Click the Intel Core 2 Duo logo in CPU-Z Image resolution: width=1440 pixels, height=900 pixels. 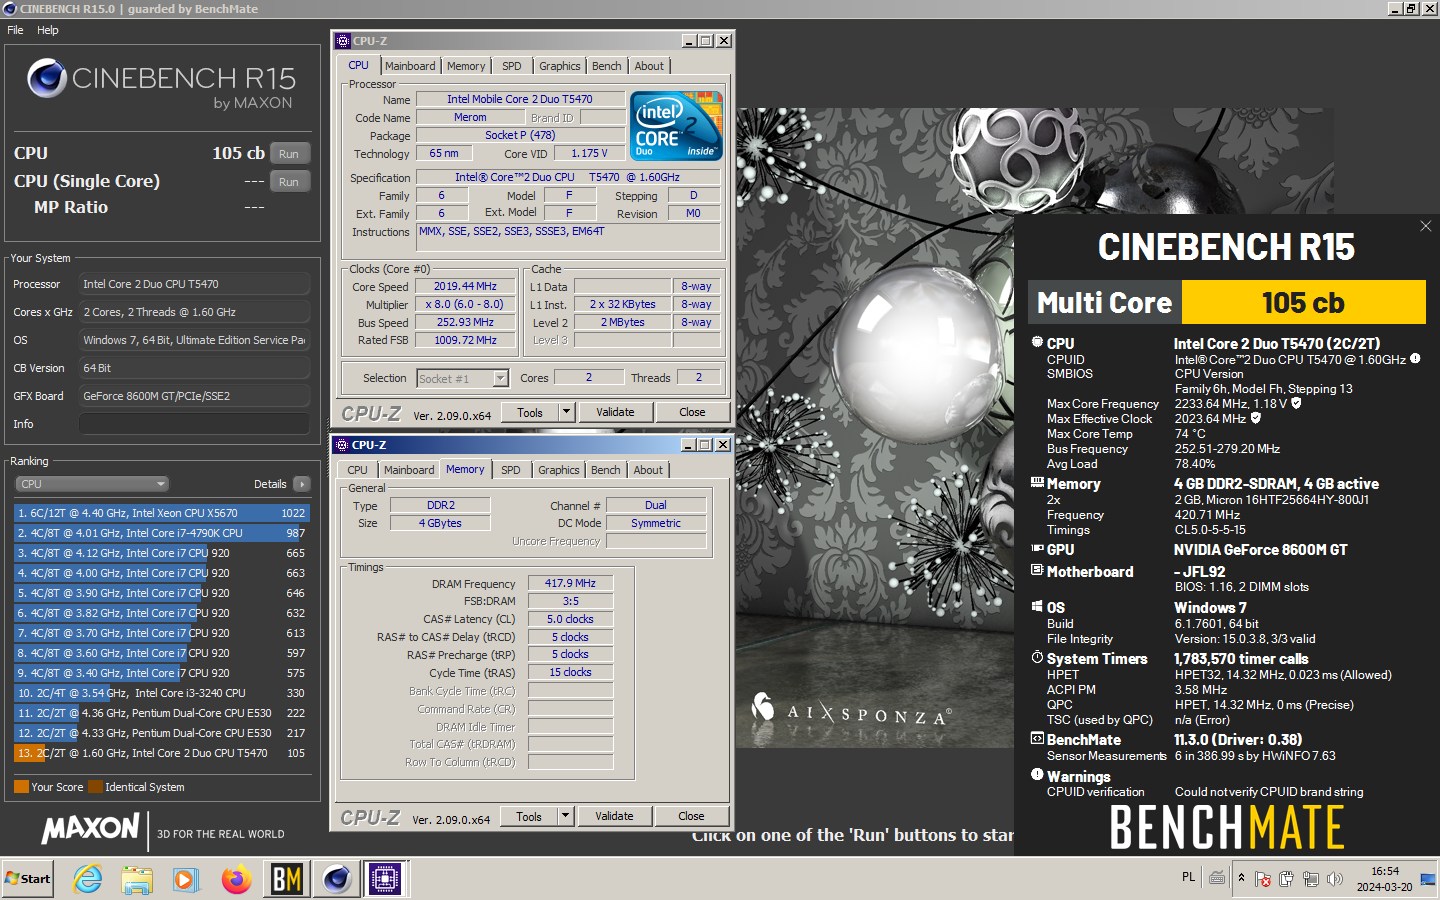point(678,126)
